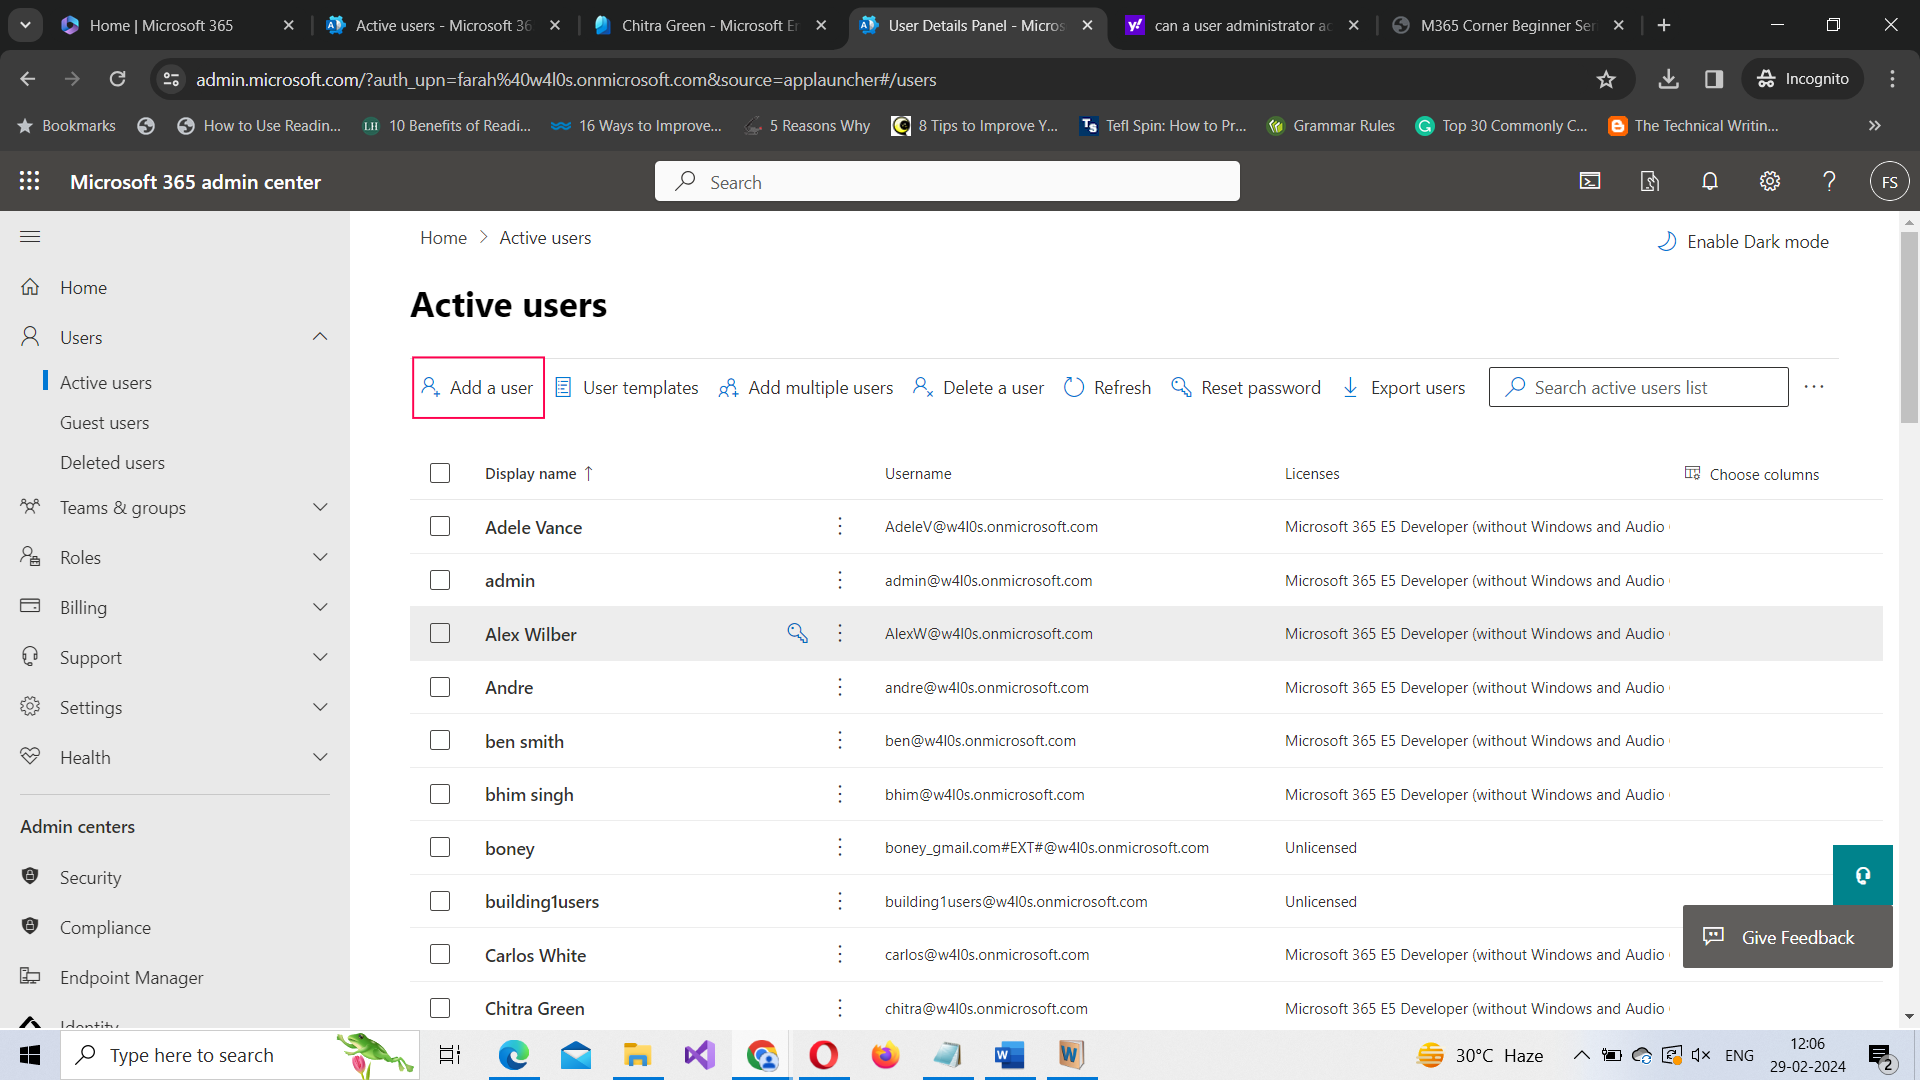Click the key icon on Alex Wilber's row

(797, 633)
